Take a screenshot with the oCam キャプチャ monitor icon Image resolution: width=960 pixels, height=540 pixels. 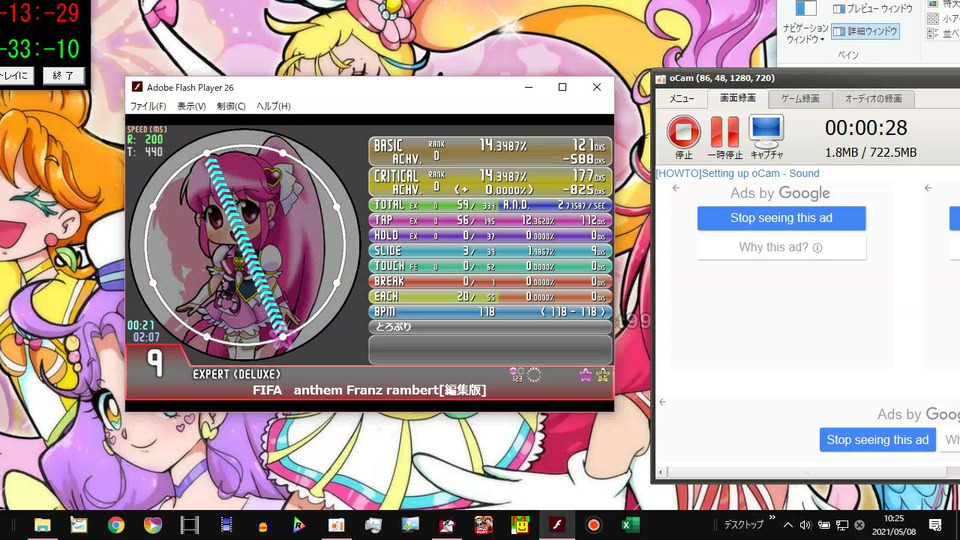pos(766,131)
